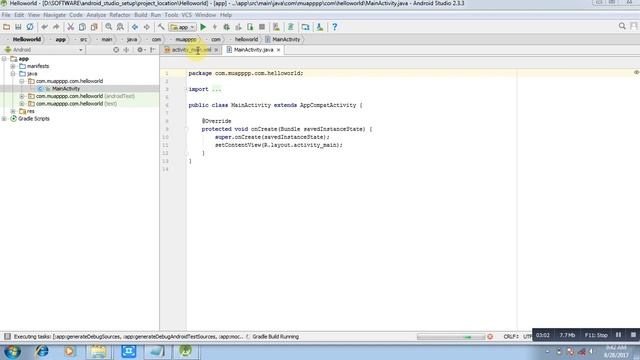Click the CRLF line separator indicator
The height and width of the screenshot is (360, 640).
pos(511,337)
